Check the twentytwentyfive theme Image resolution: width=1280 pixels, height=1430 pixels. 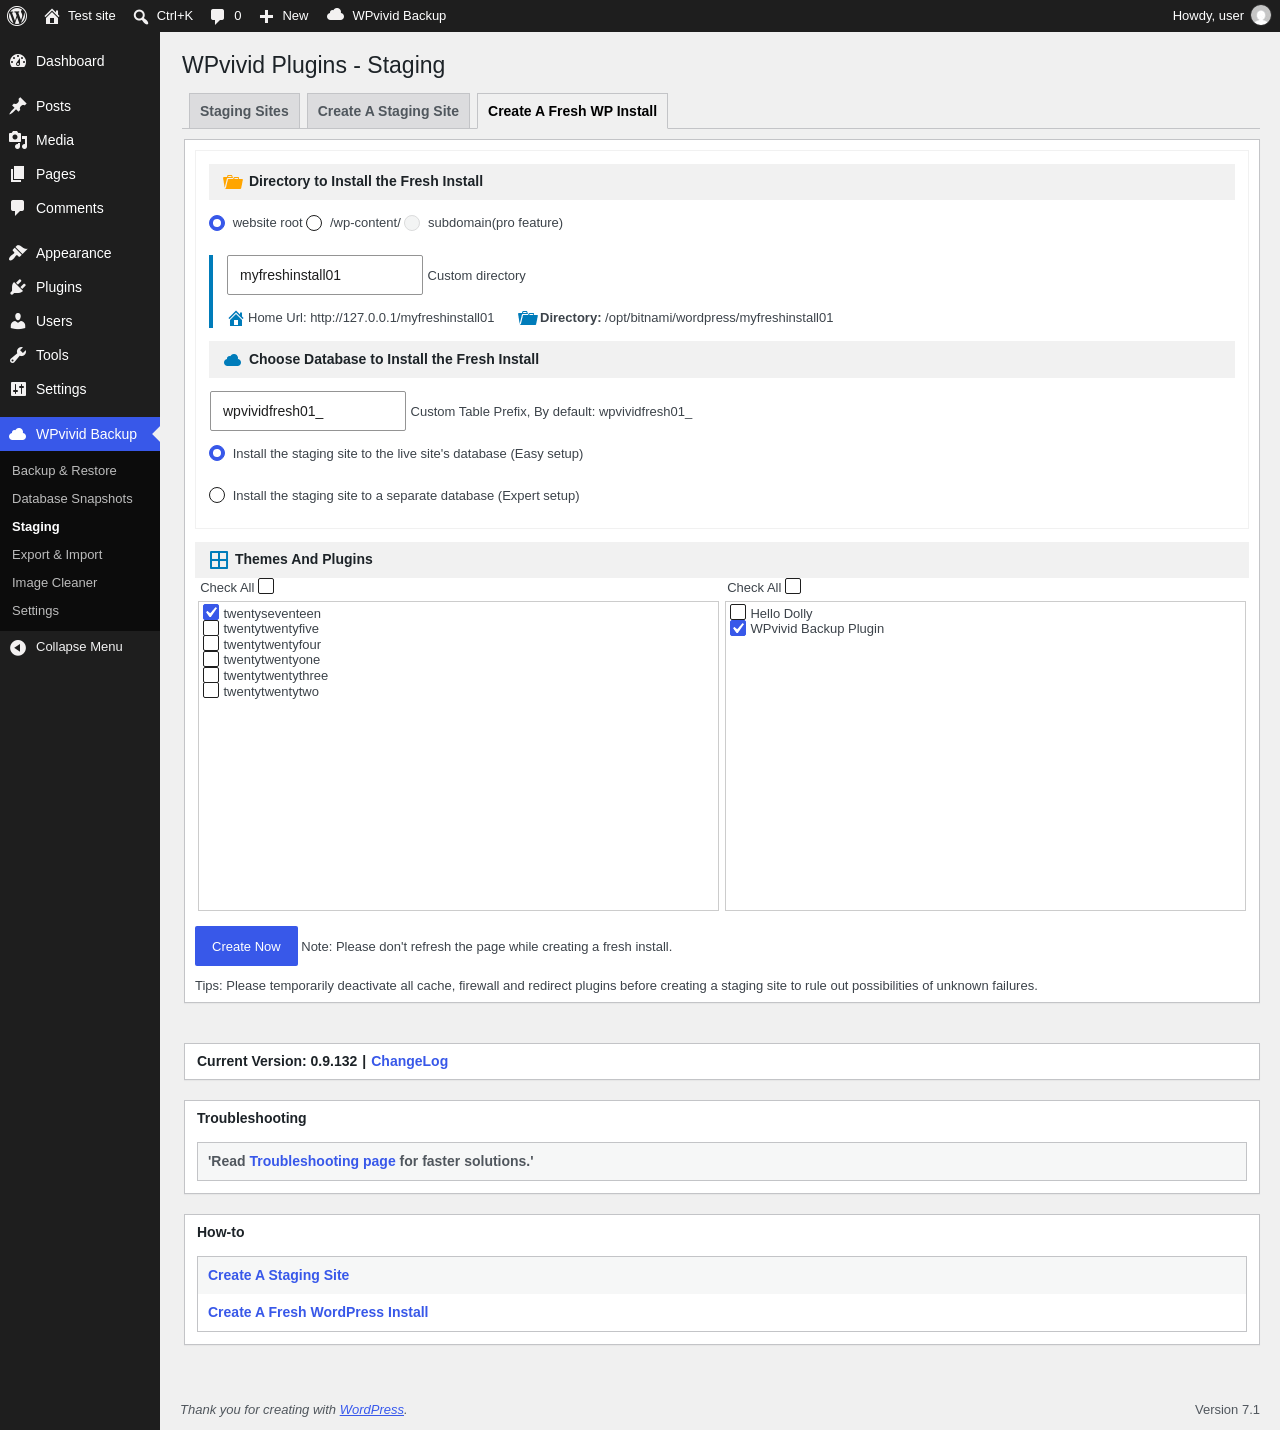(211, 628)
